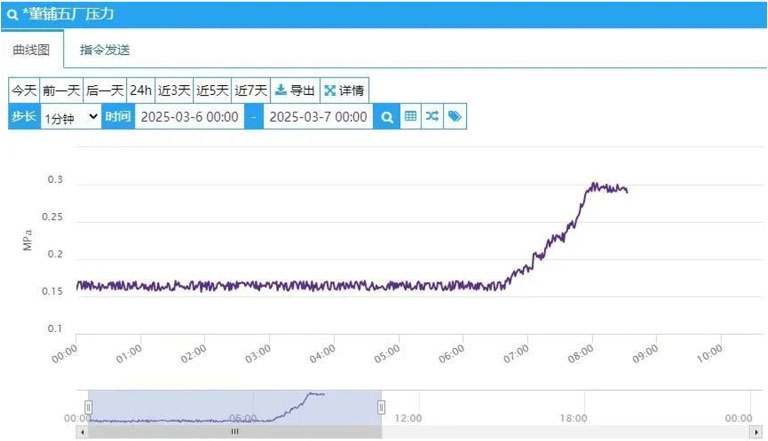Click the left arrow of horizontal scrollbar
Screen dimensions: 768x441
[x=82, y=432]
